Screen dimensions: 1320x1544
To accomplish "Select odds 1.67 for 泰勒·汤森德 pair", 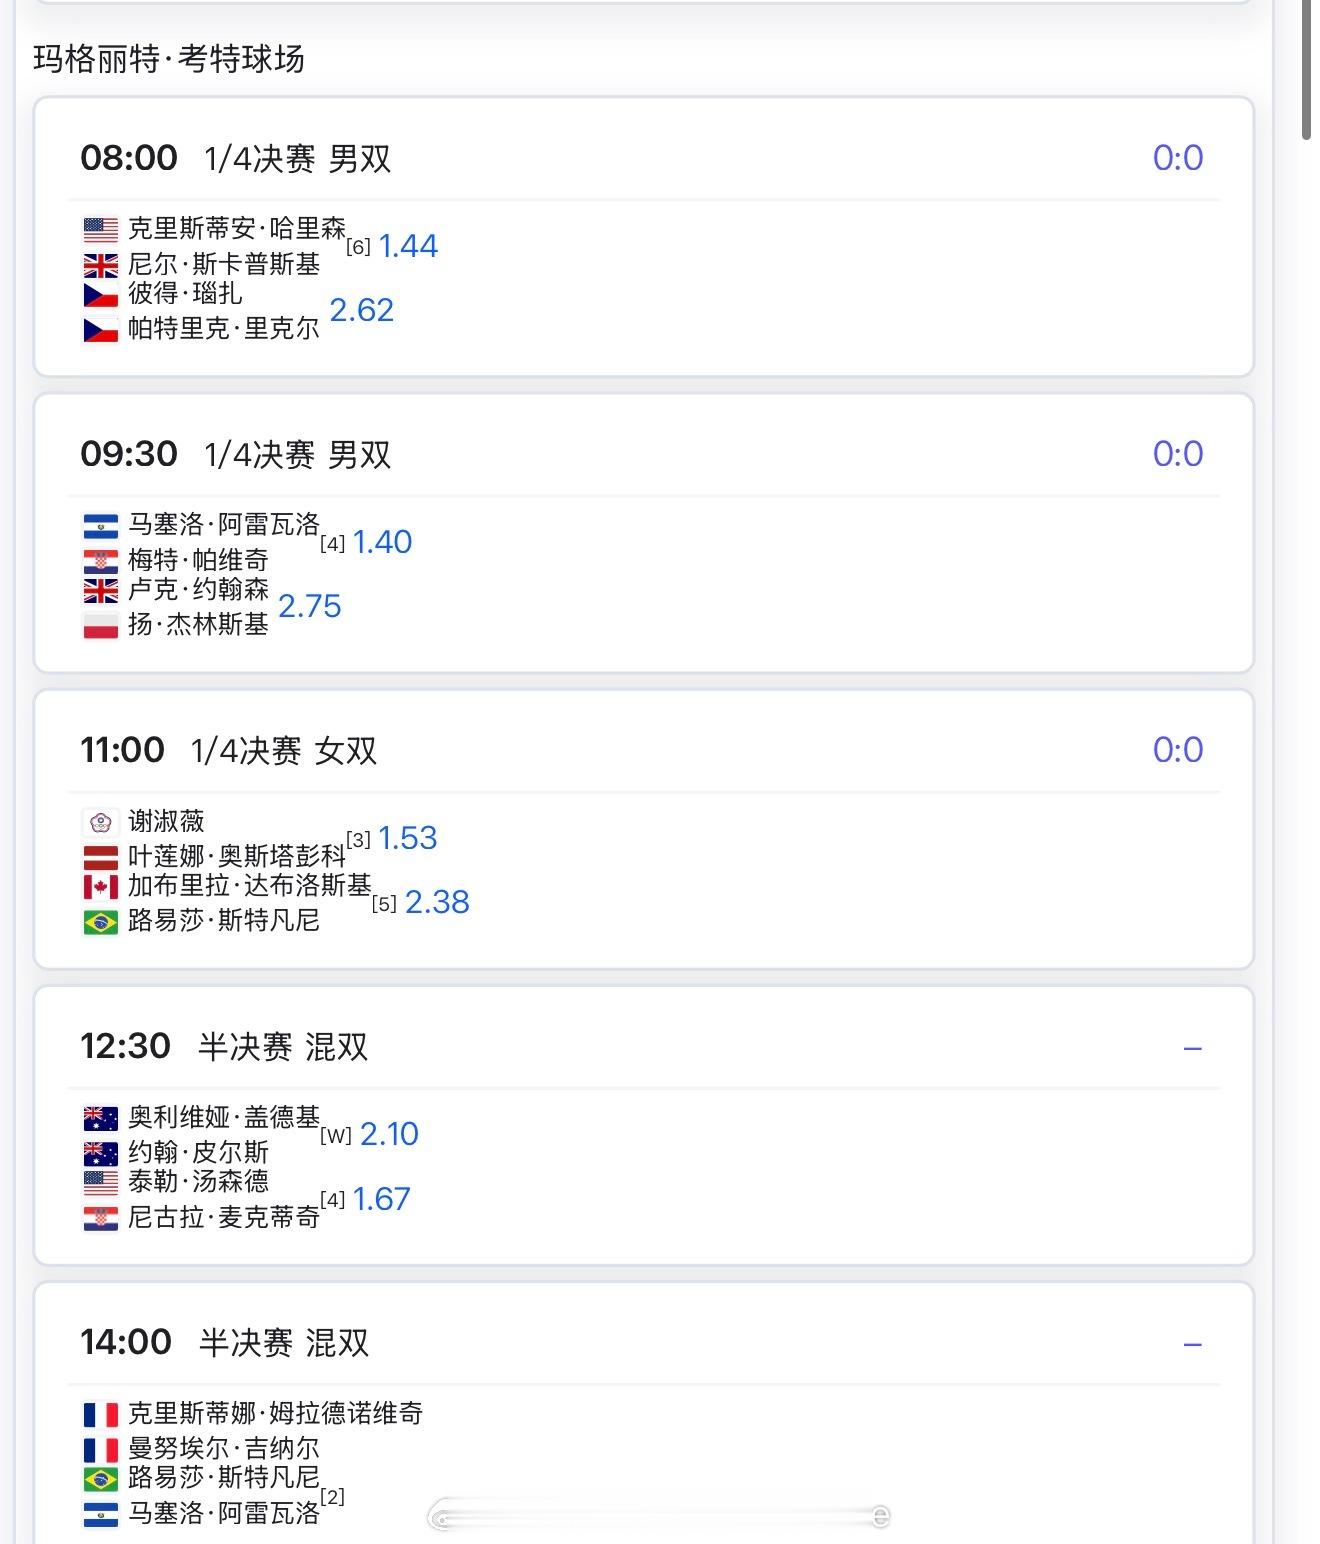I will (x=381, y=1199).
